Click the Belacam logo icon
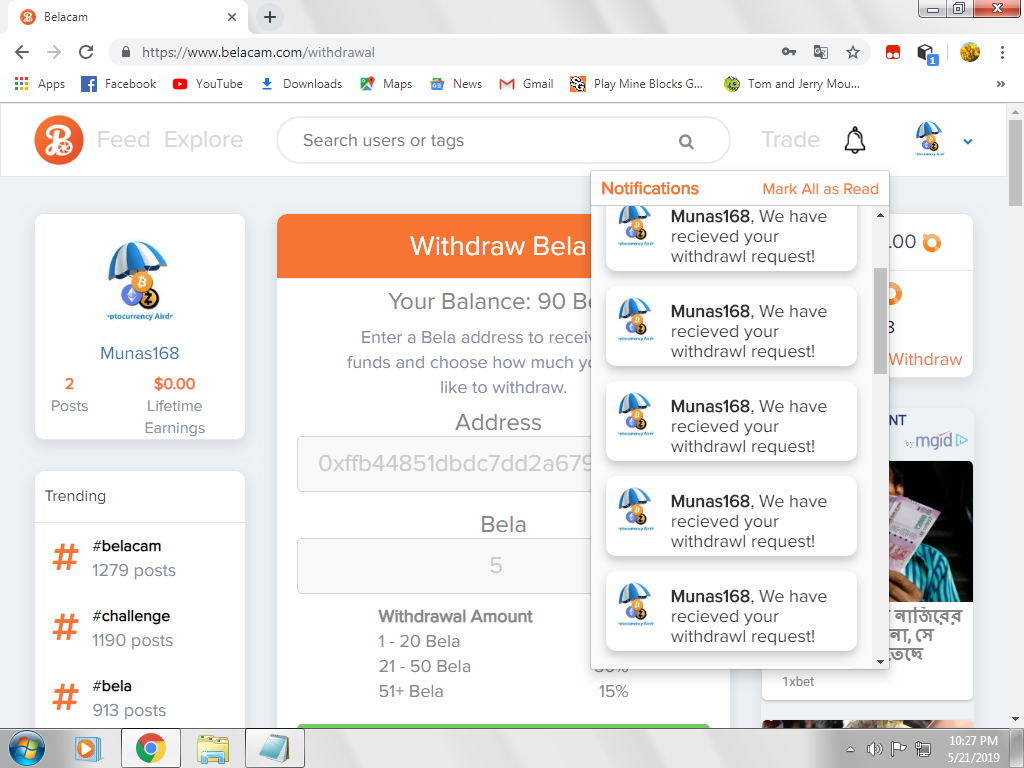Screen dimensions: 1024x768 click(x=59, y=140)
